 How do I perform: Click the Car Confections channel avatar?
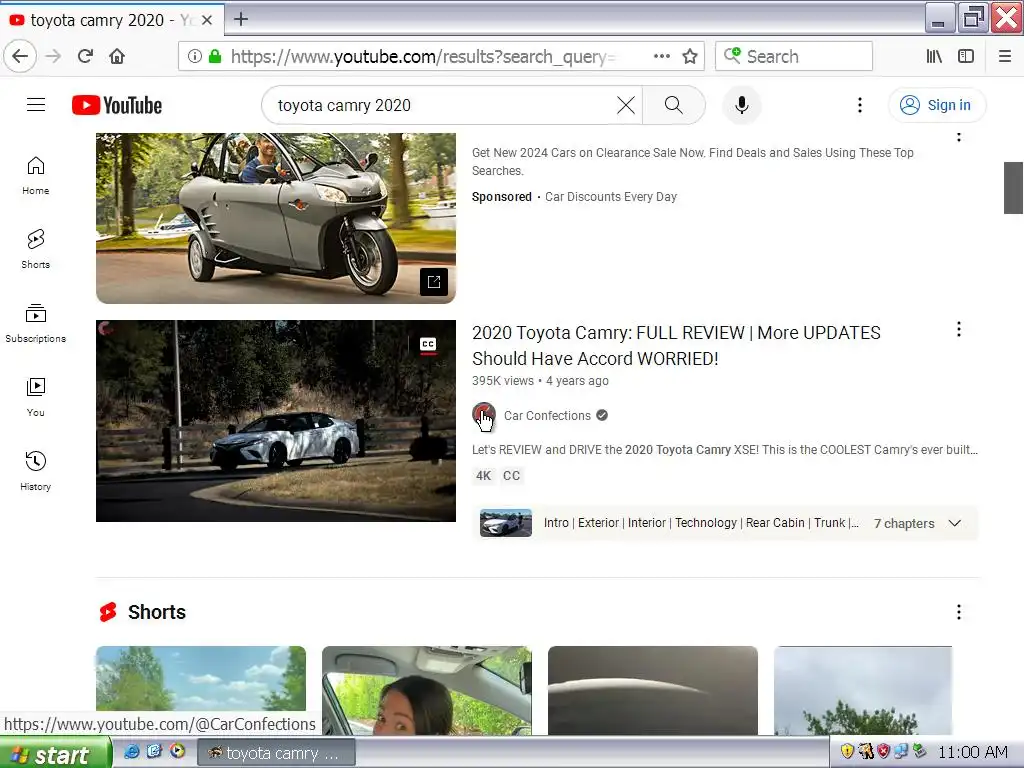484,415
